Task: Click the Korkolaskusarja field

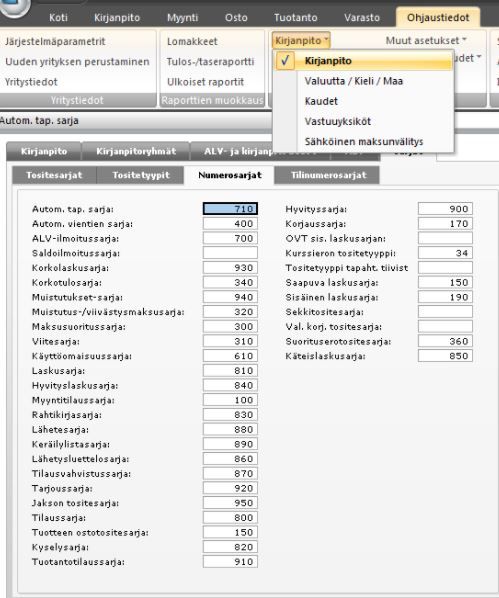Action: [230, 268]
